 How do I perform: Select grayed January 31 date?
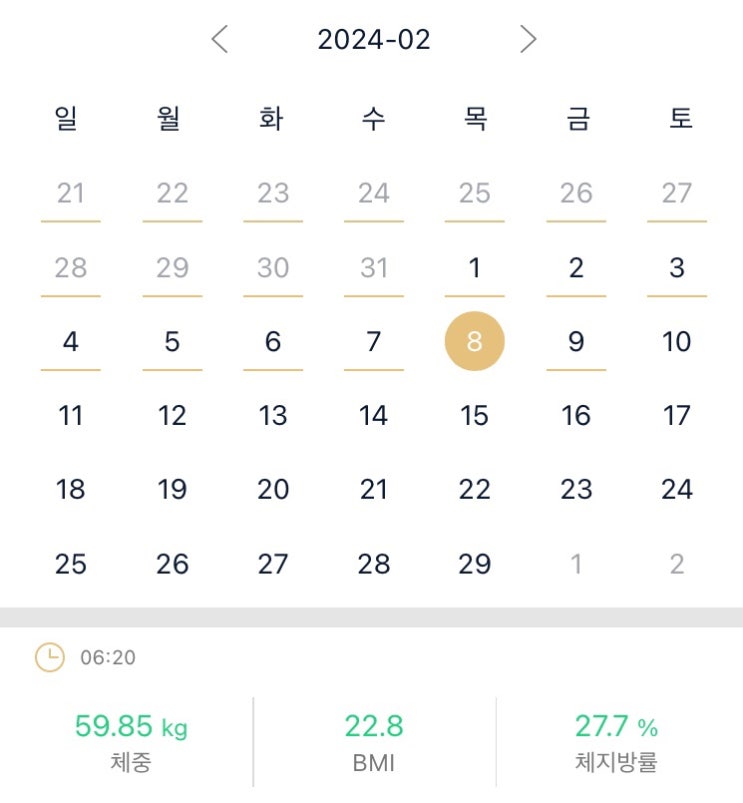click(373, 268)
